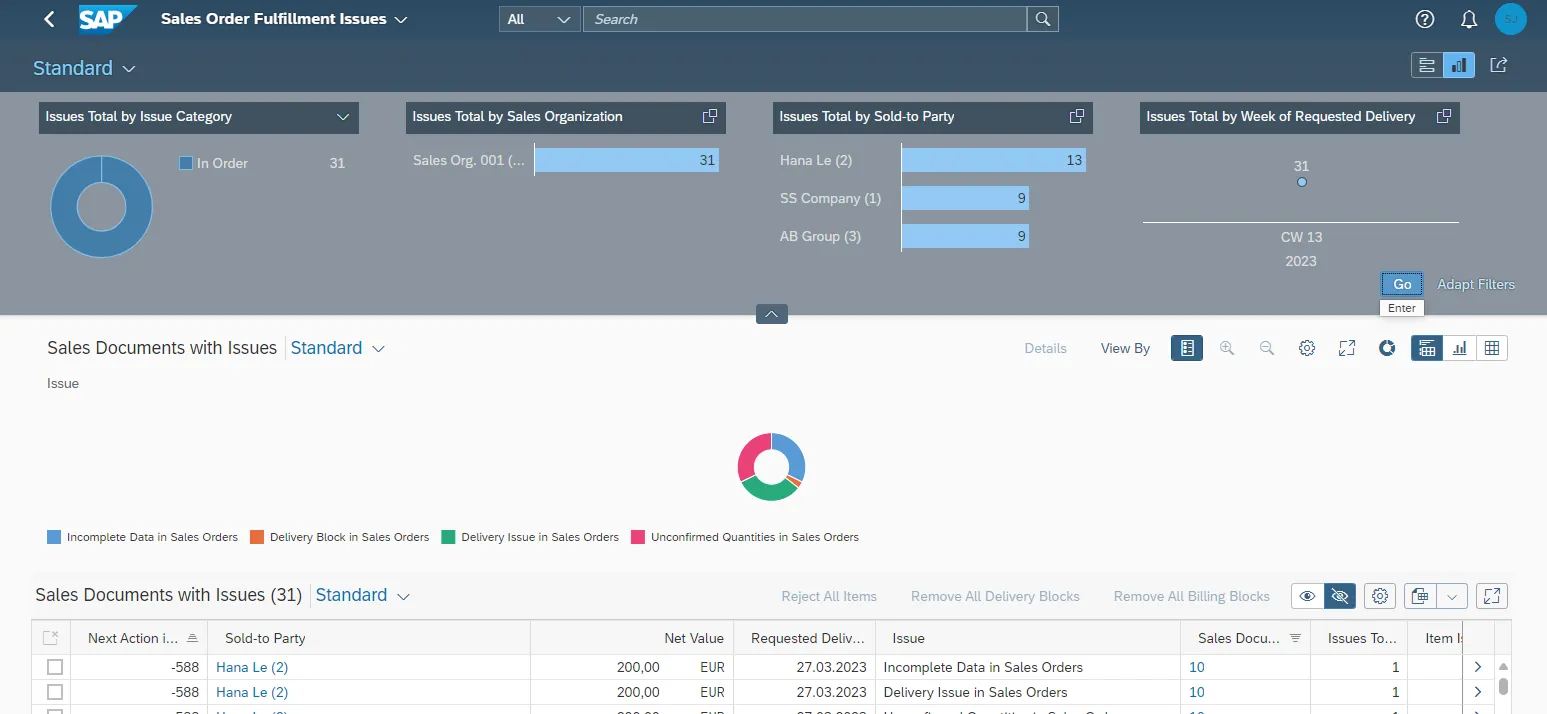Select checkbox for first Hana Le row
This screenshot has height=714, width=1547.
pos(55,667)
